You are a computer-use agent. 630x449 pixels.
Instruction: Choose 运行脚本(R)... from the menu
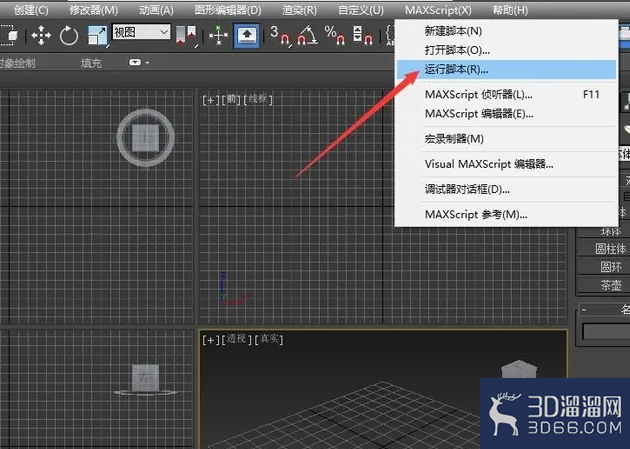point(506,69)
